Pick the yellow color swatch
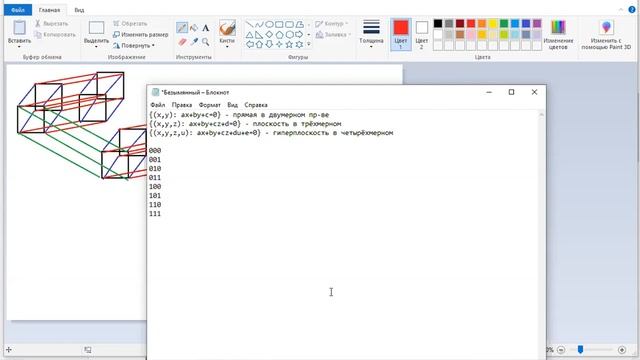Image resolution: width=640 pixels, height=360 pixels. (493, 24)
